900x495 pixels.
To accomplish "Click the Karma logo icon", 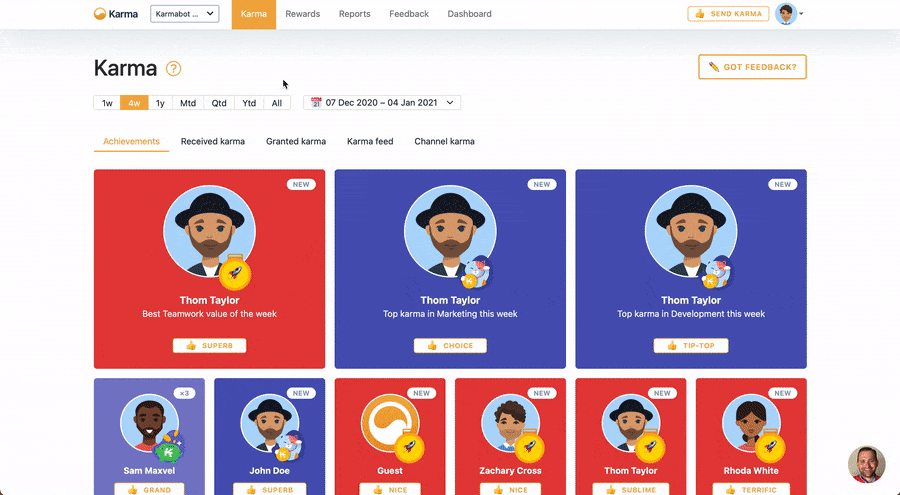I will tap(100, 14).
